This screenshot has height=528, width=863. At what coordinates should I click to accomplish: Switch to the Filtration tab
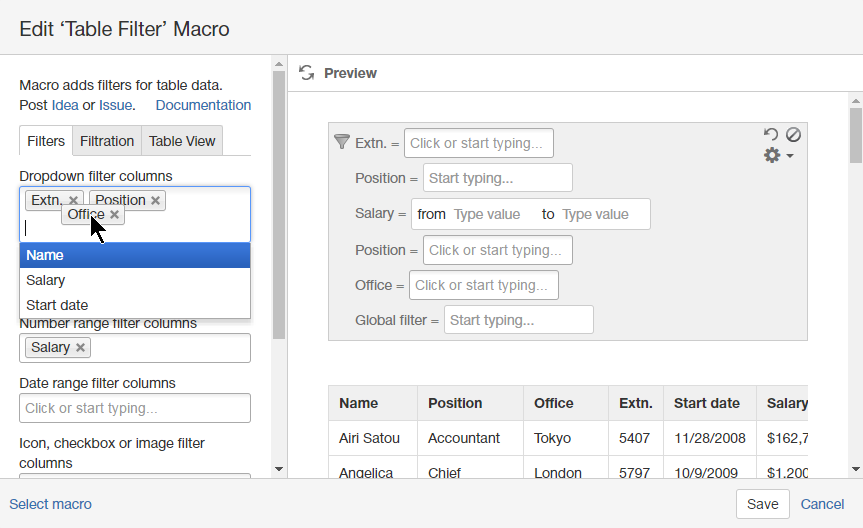coord(107,141)
